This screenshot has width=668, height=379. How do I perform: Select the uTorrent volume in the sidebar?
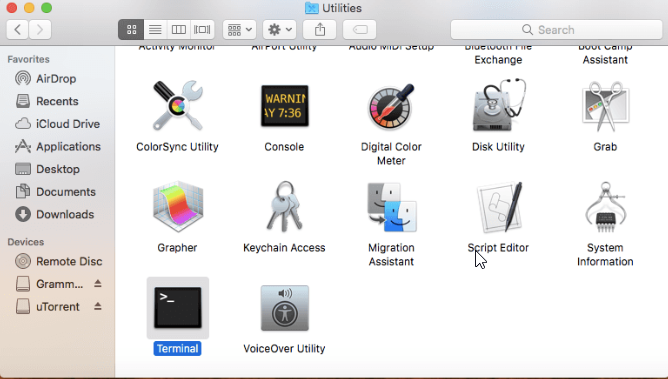tap(57, 306)
